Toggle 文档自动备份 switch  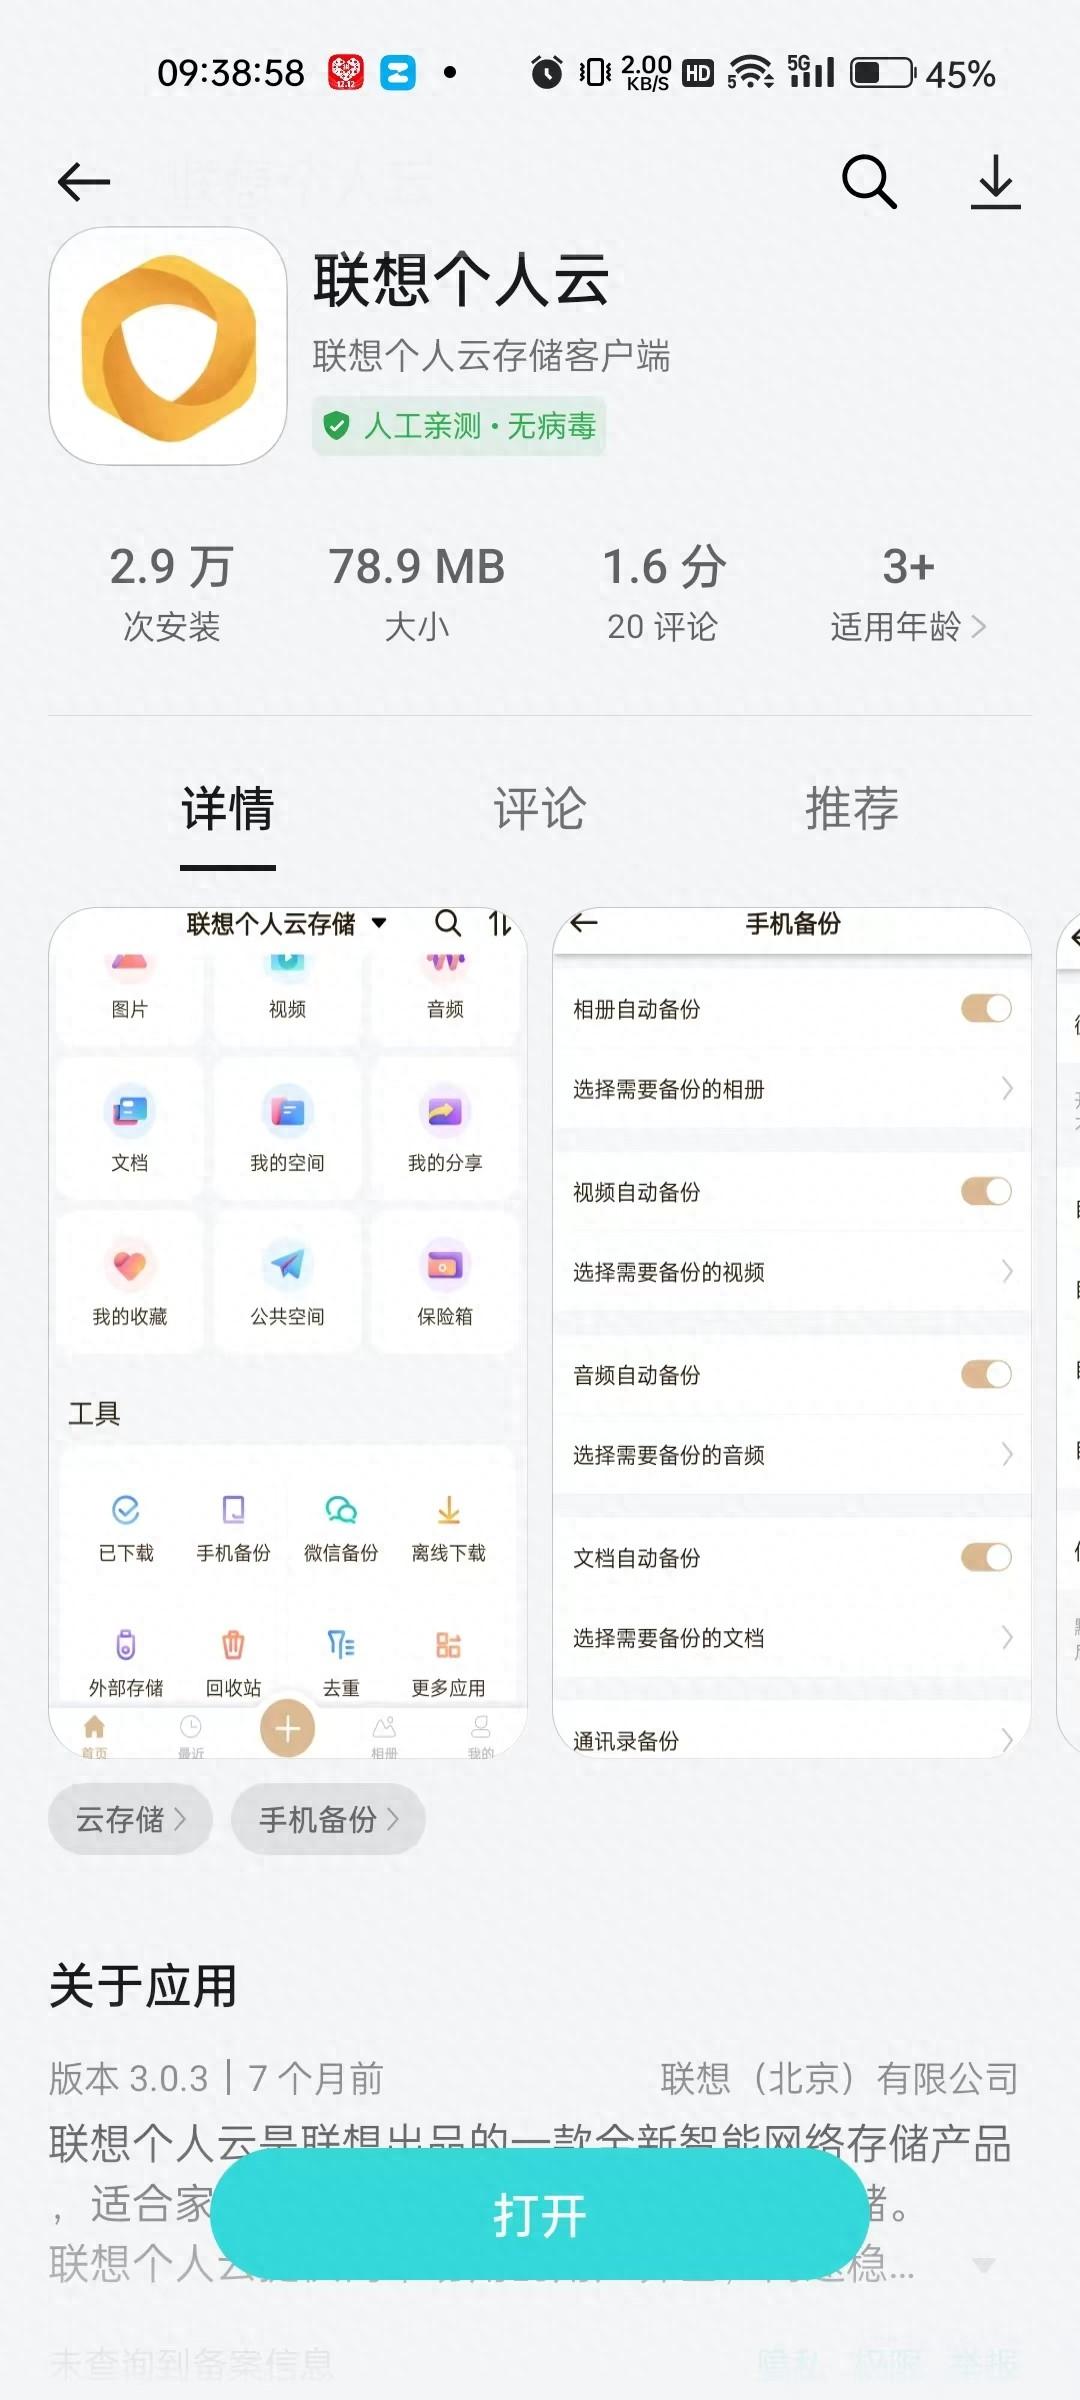tap(986, 1557)
